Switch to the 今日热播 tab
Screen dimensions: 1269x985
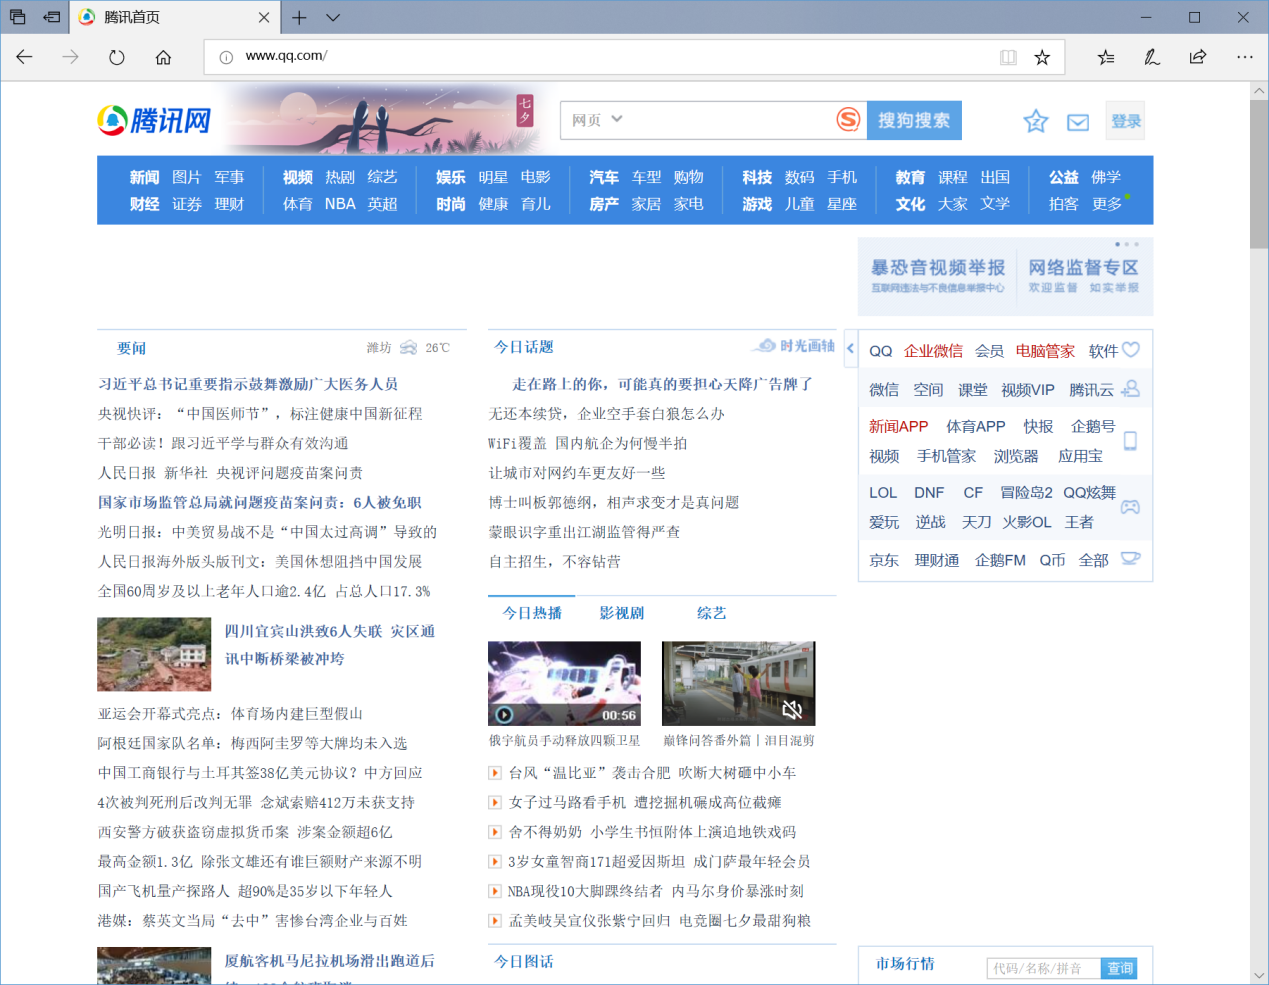coord(532,613)
